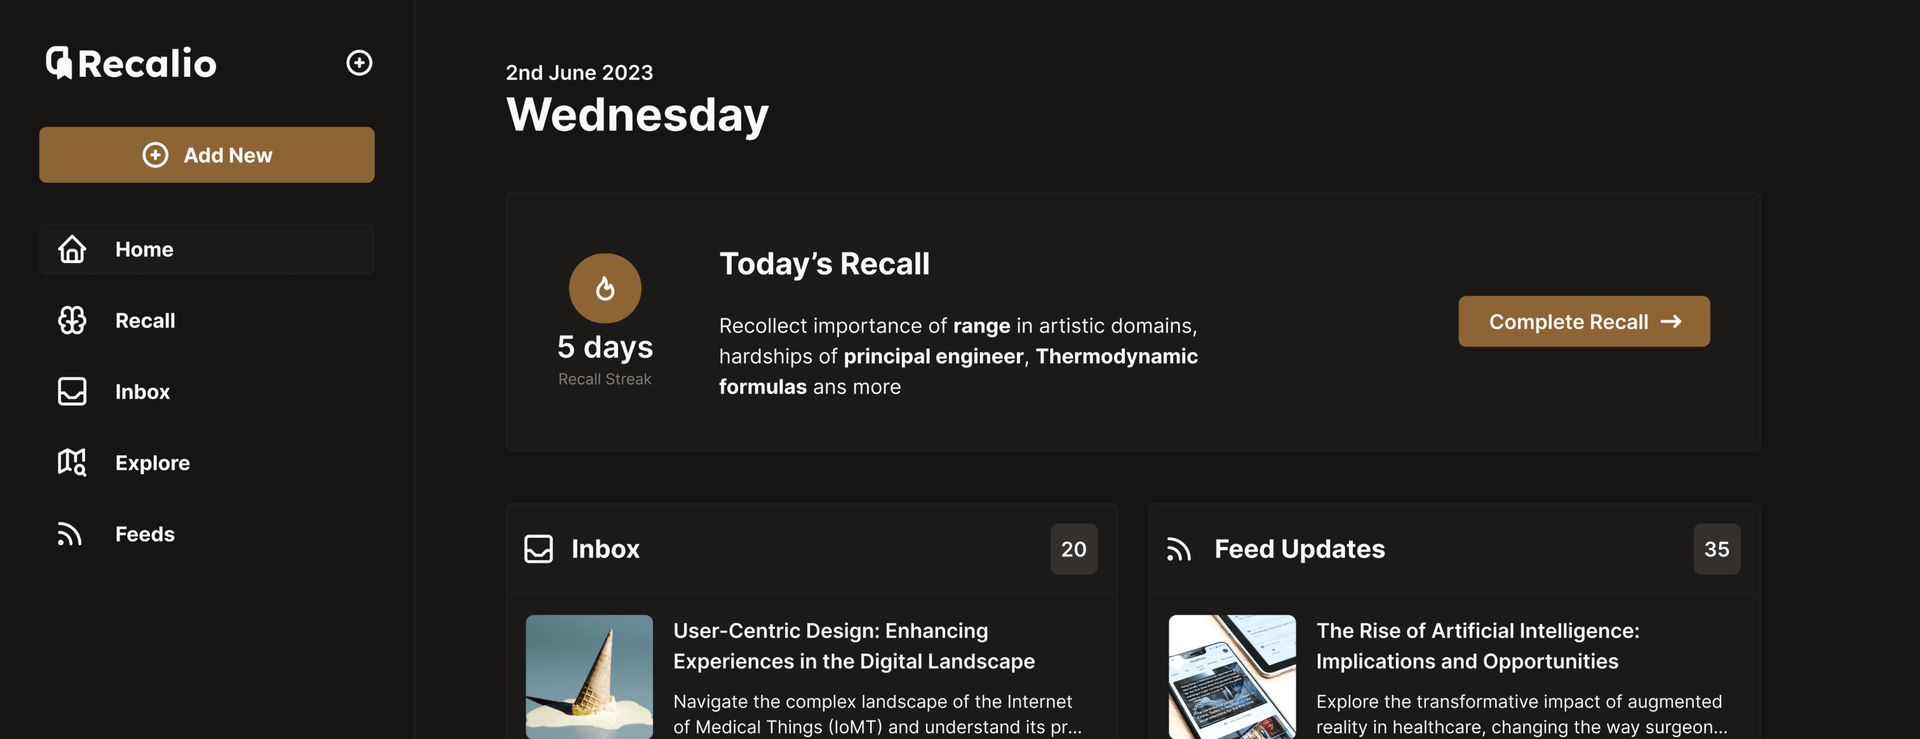This screenshot has width=1920, height=739.
Task: Click the flame recall streak icon
Action: click(605, 289)
